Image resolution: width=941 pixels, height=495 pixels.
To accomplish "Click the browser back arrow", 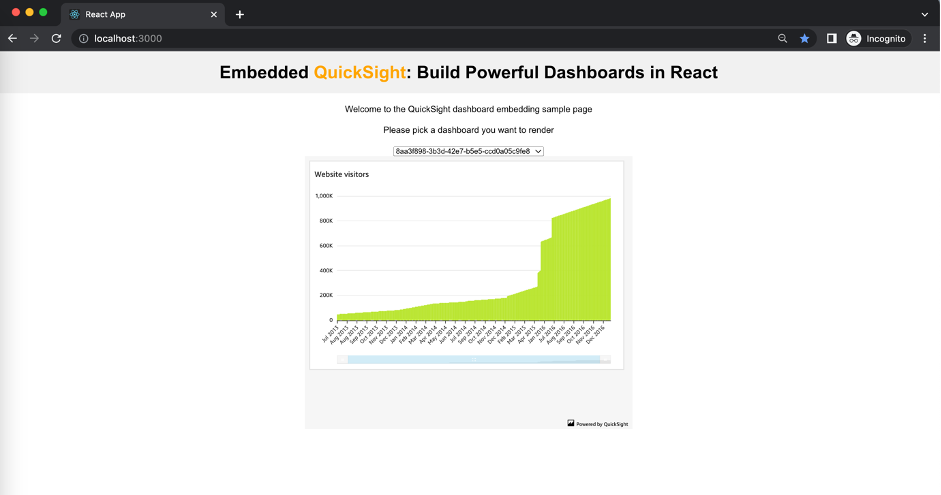I will tap(13, 38).
